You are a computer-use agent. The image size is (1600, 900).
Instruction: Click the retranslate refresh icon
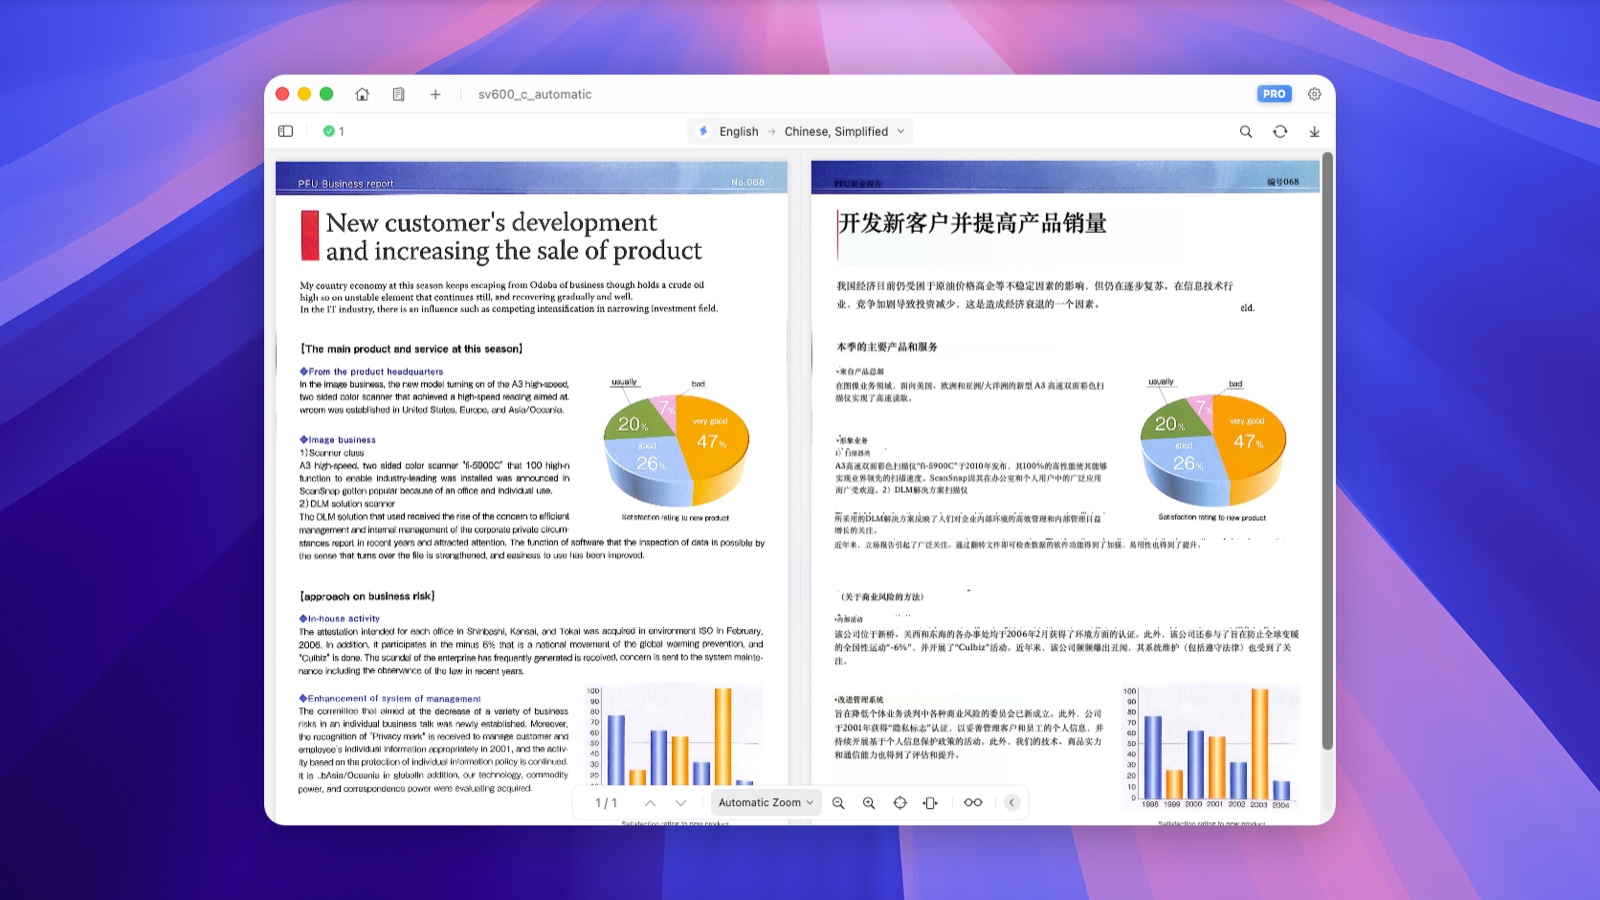(x=1280, y=131)
